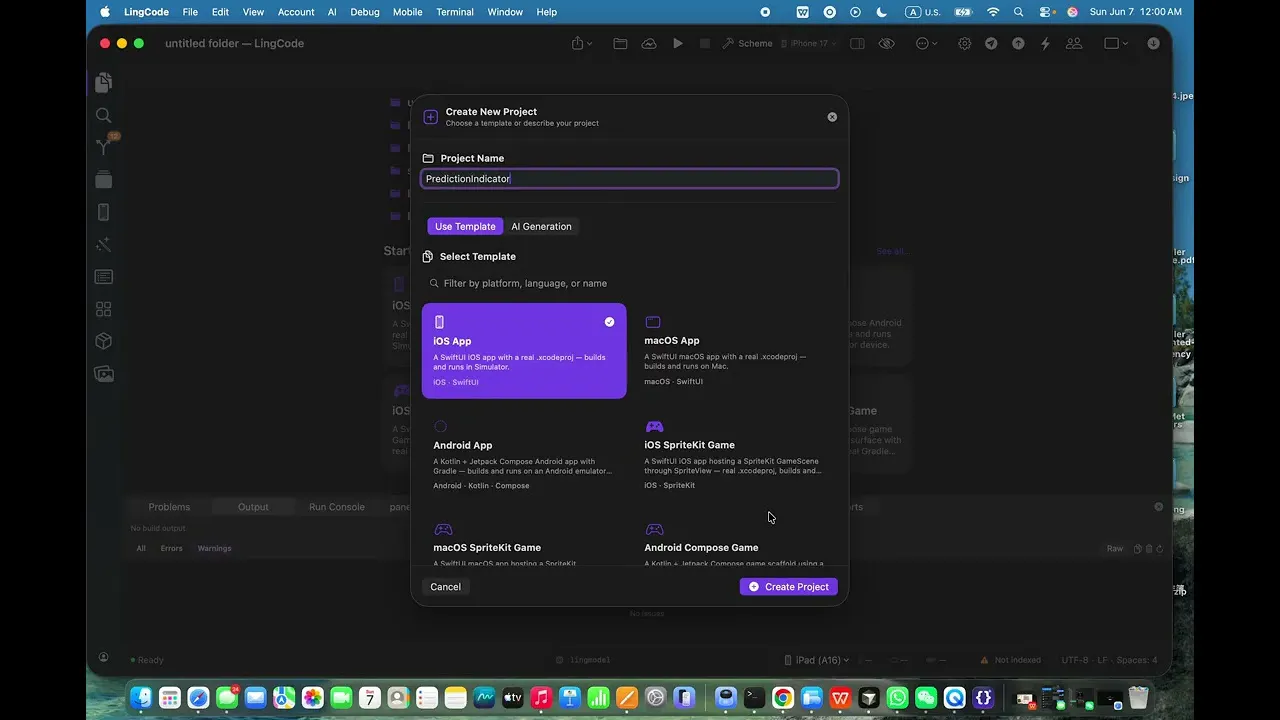Open the package cube sidebar icon
1280x720 pixels.
coord(103,341)
